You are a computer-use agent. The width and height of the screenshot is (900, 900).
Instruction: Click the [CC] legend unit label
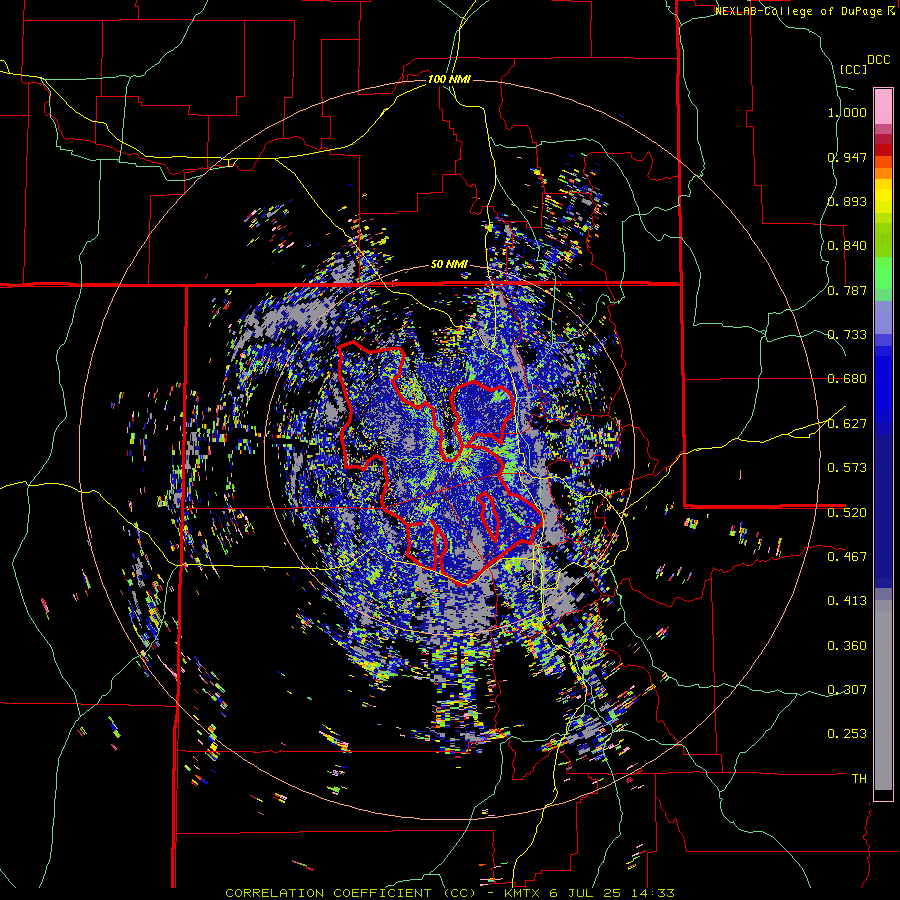tap(853, 69)
